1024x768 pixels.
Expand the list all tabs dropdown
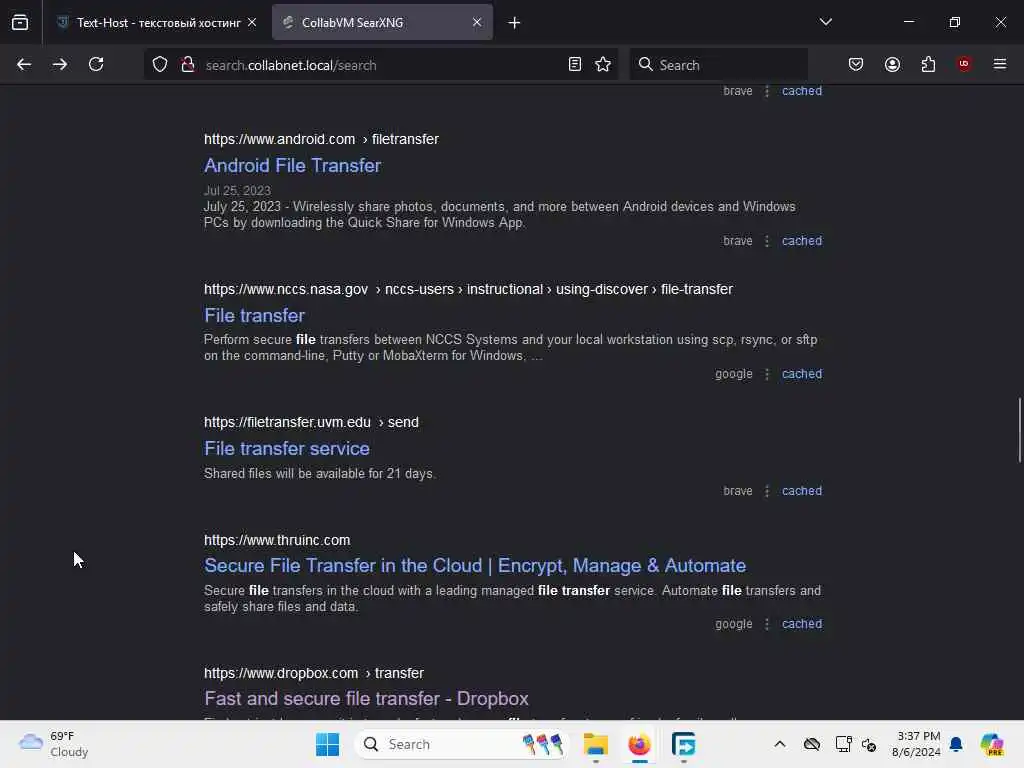tap(826, 22)
